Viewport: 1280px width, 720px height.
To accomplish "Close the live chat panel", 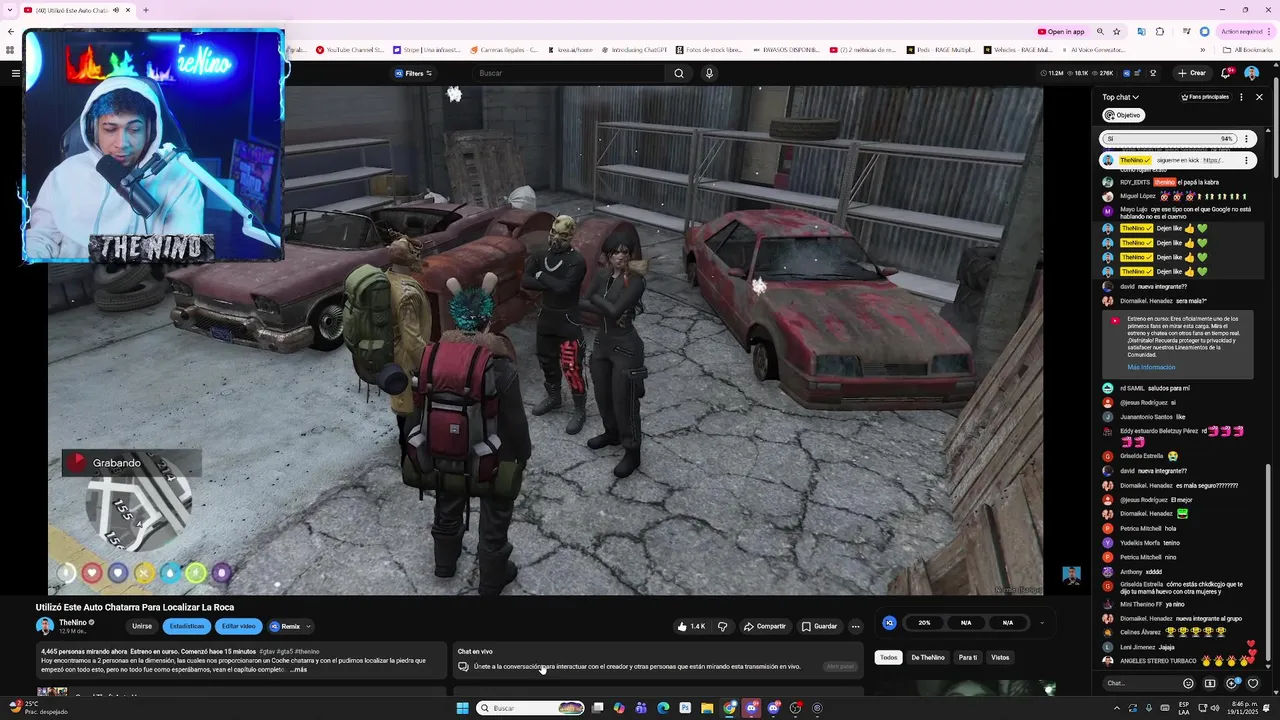I will [1259, 97].
